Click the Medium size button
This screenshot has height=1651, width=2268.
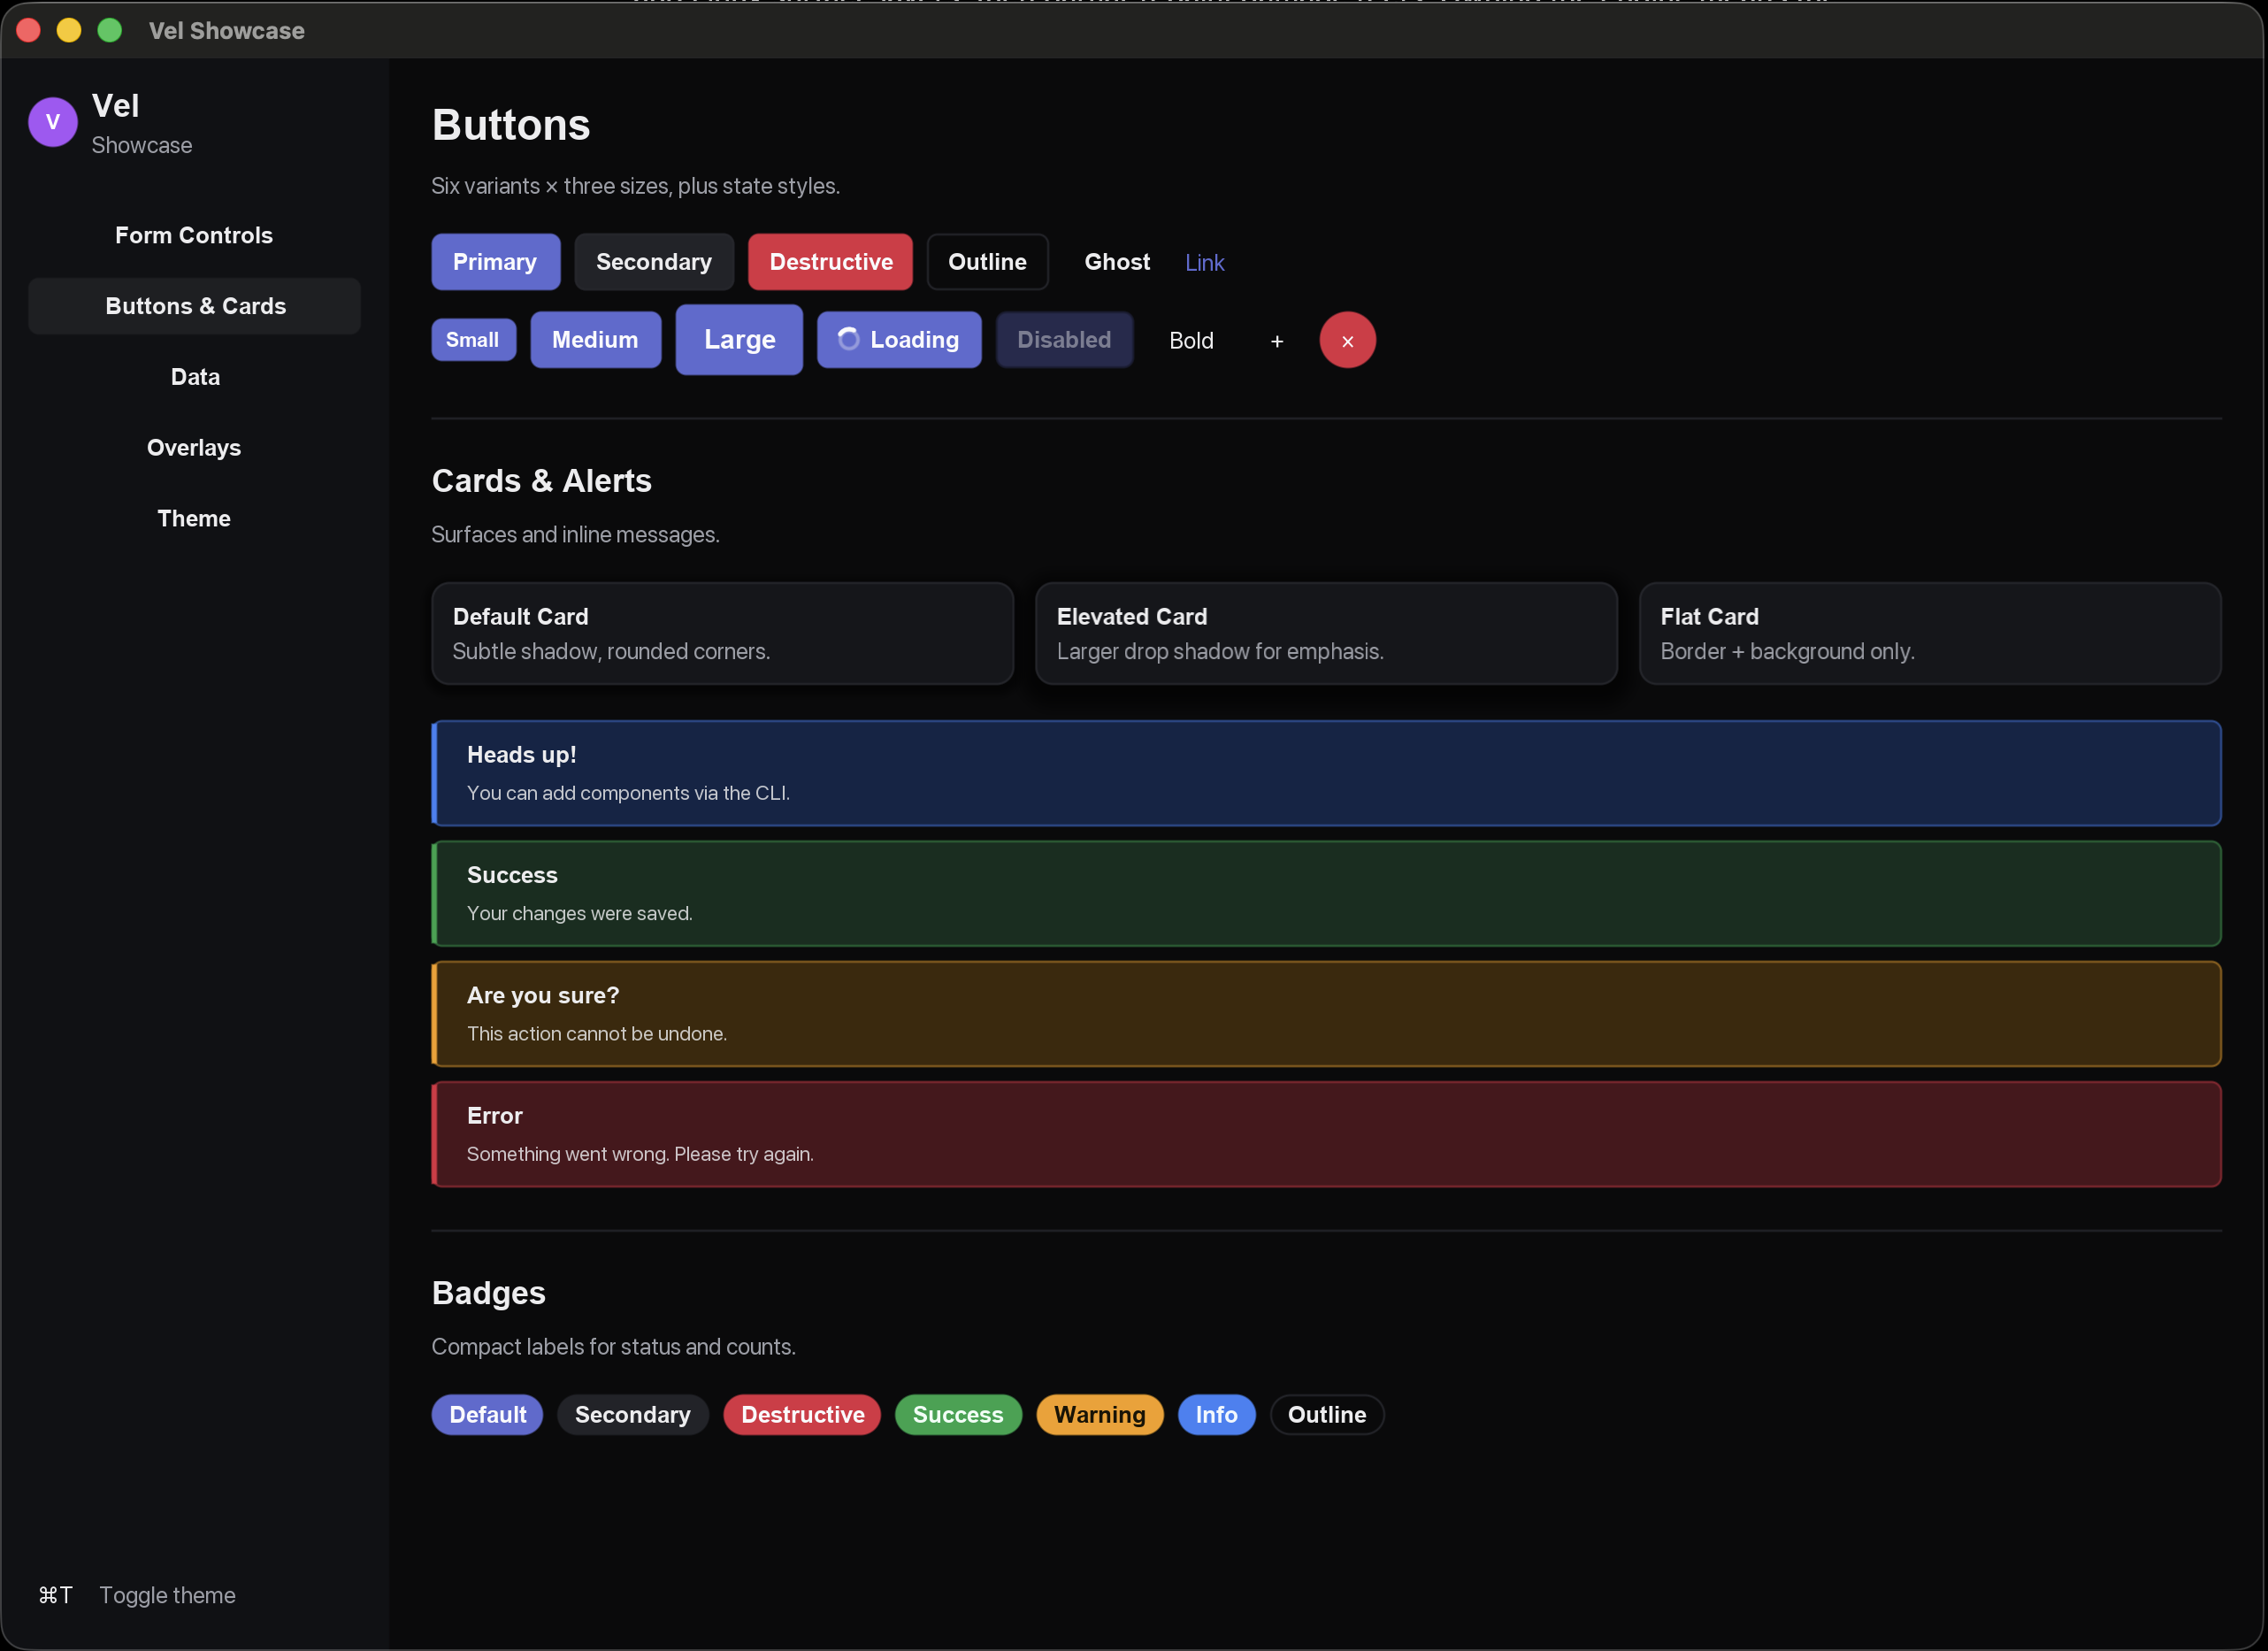(x=595, y=340)
